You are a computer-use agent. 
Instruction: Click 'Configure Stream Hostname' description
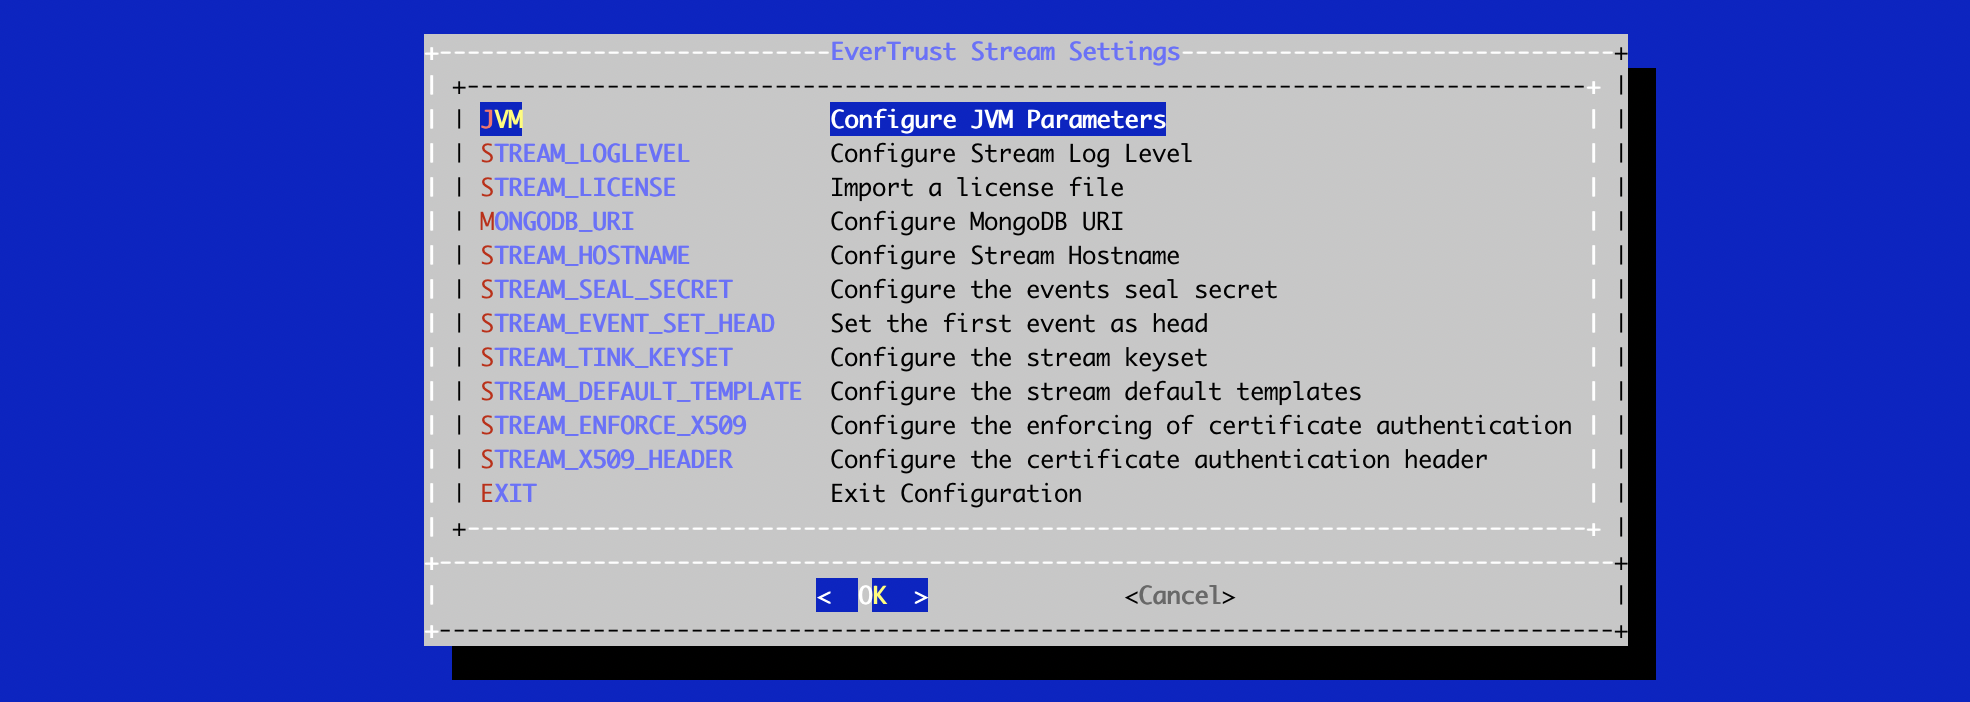pos(1005,255)
